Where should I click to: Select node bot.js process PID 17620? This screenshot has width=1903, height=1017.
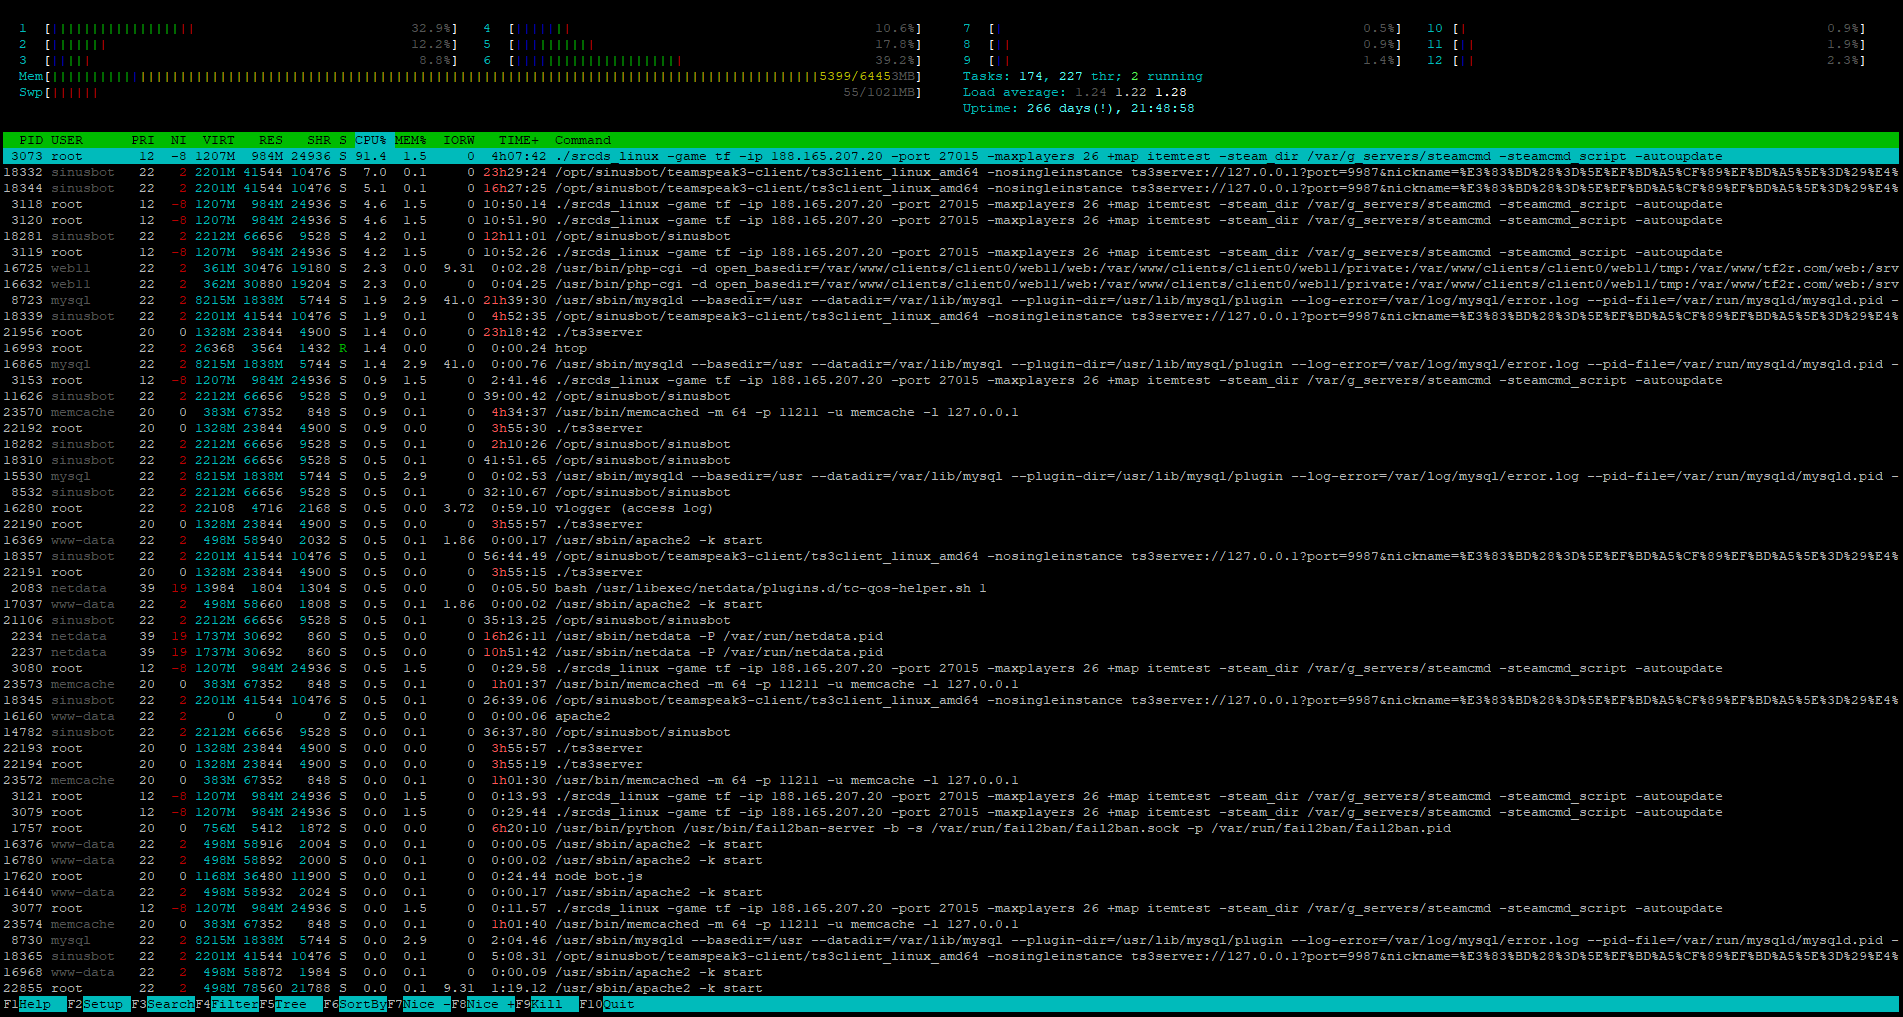[951, 876]
